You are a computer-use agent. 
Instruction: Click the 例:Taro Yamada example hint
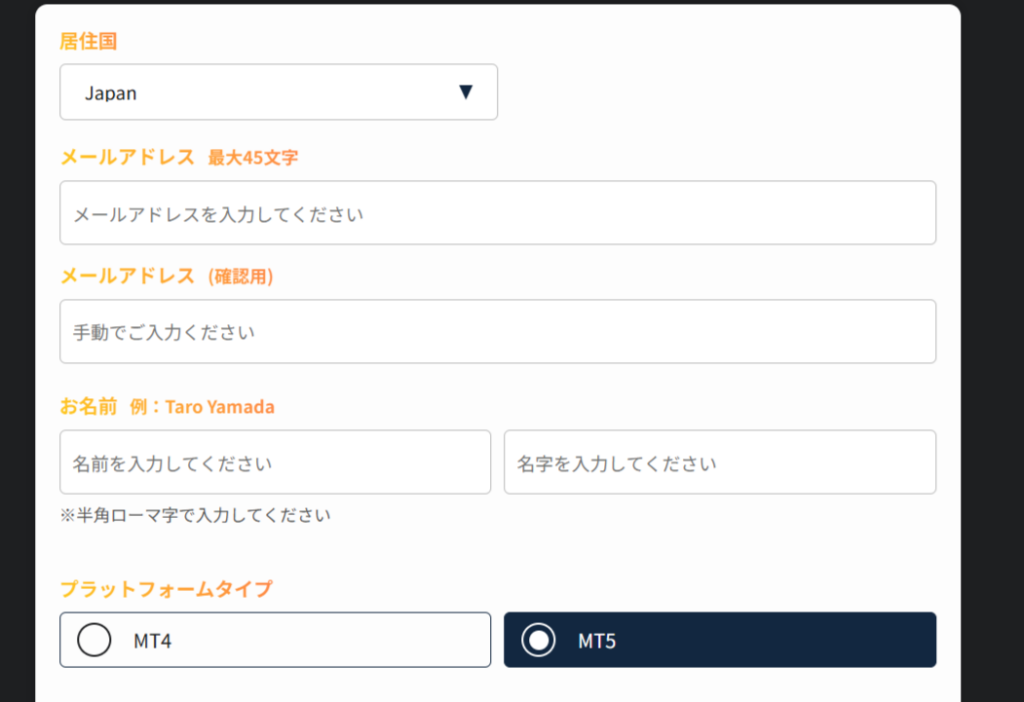coord(202,407)
